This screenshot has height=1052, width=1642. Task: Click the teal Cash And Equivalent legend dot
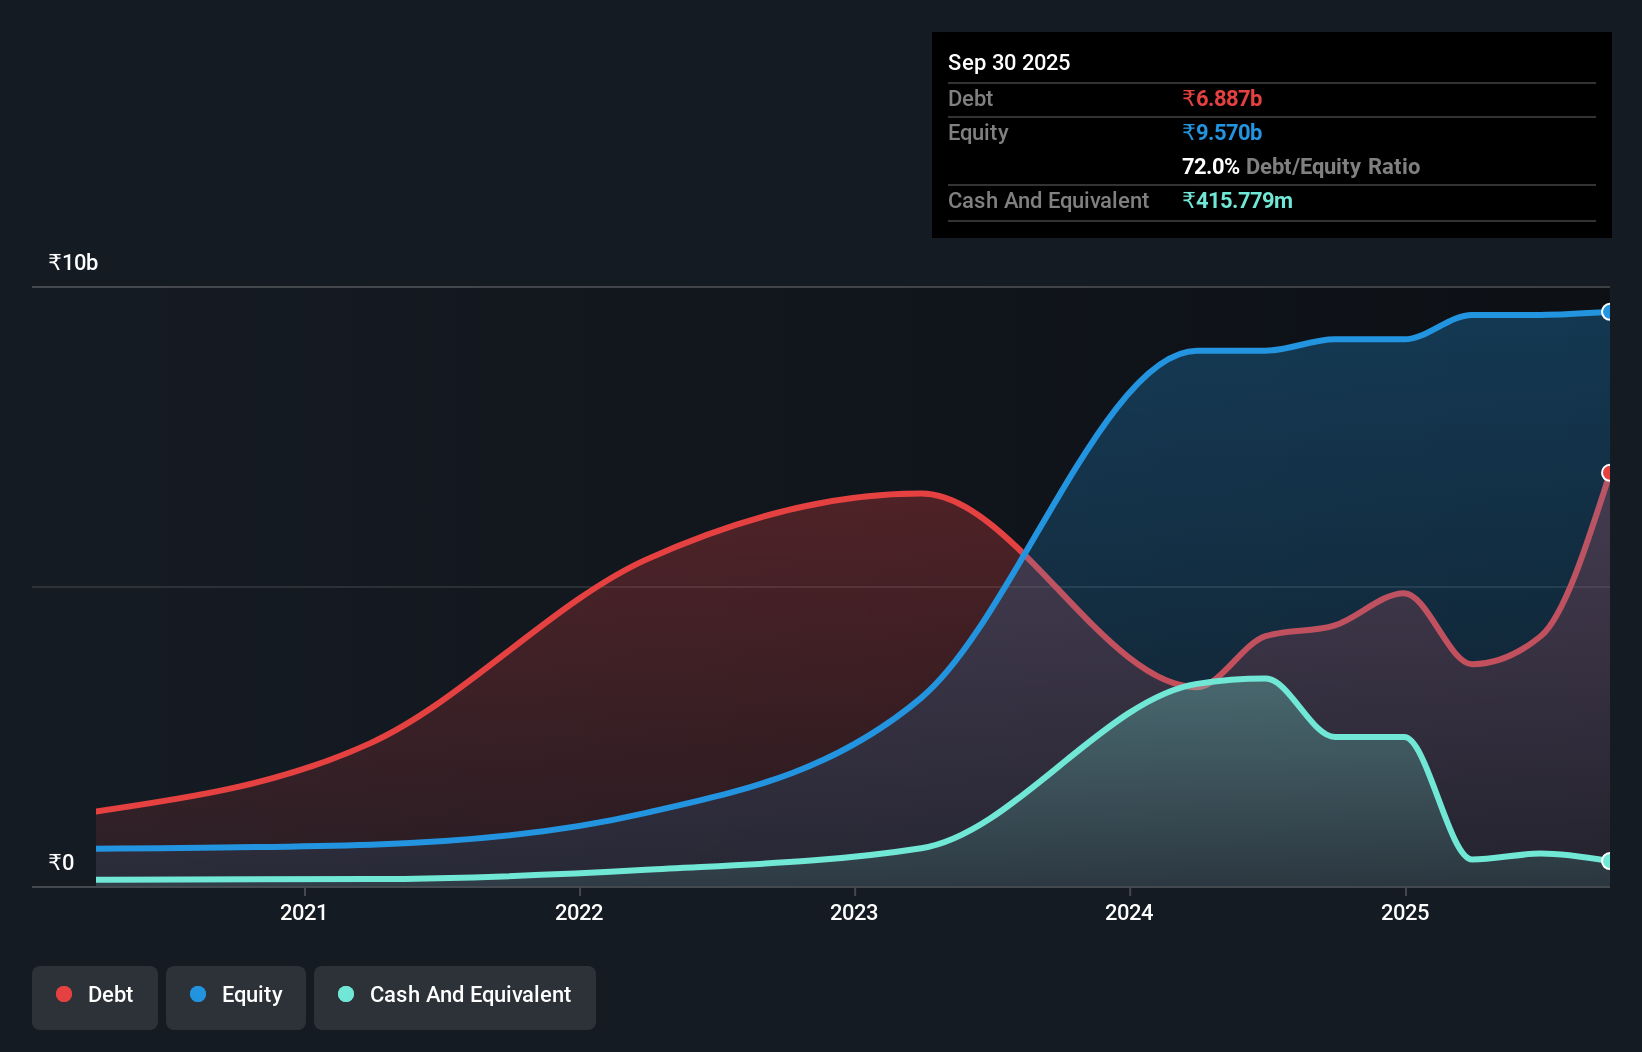[x=345, y=994]
